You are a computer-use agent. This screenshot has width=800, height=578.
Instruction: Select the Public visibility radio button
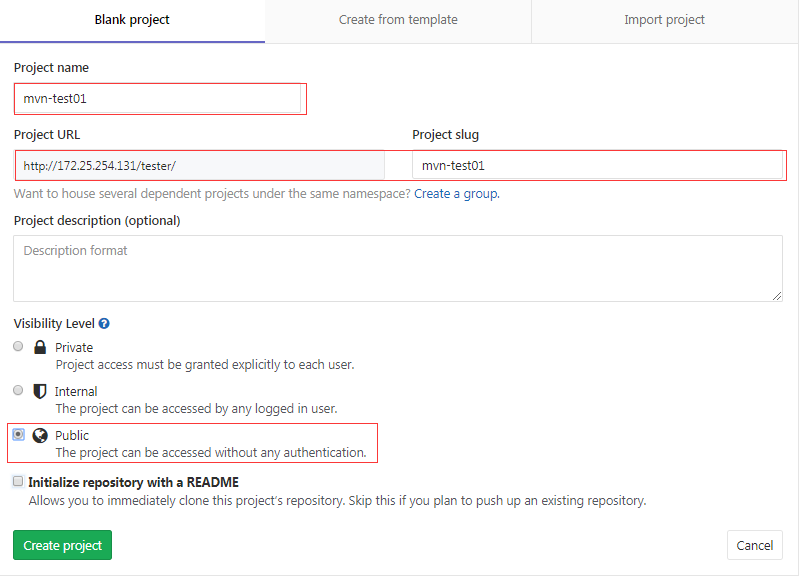coord(18,434)
